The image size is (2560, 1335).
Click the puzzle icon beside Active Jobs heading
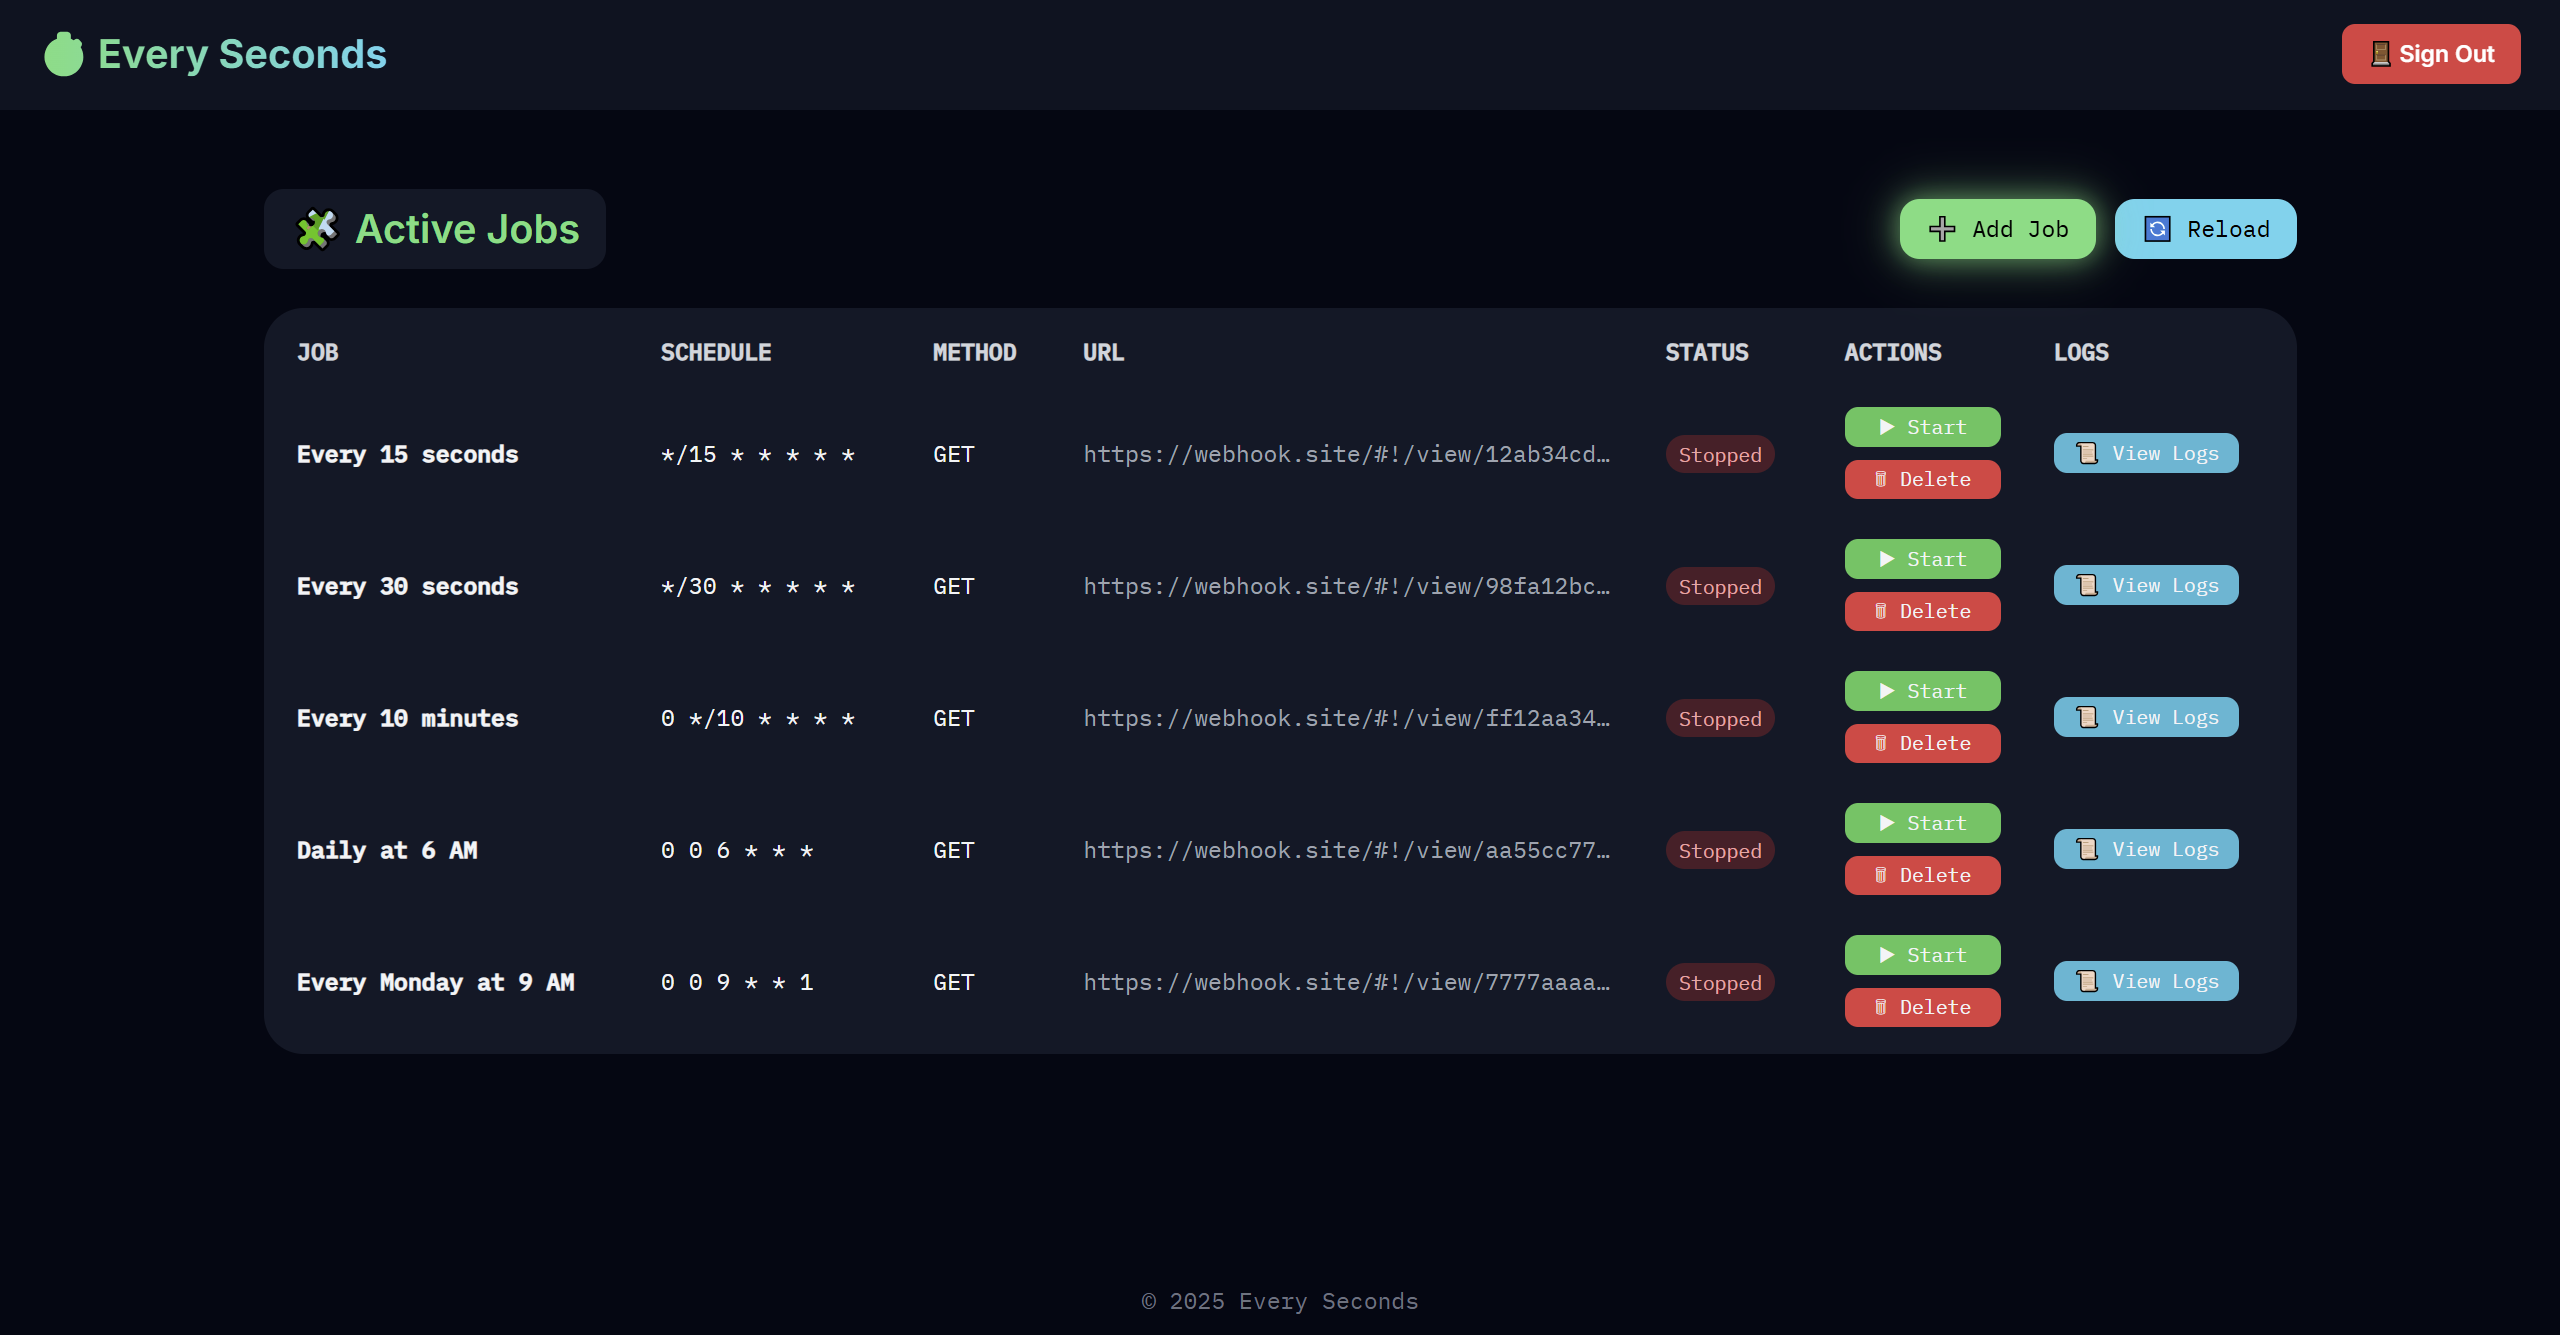point(318,229)
